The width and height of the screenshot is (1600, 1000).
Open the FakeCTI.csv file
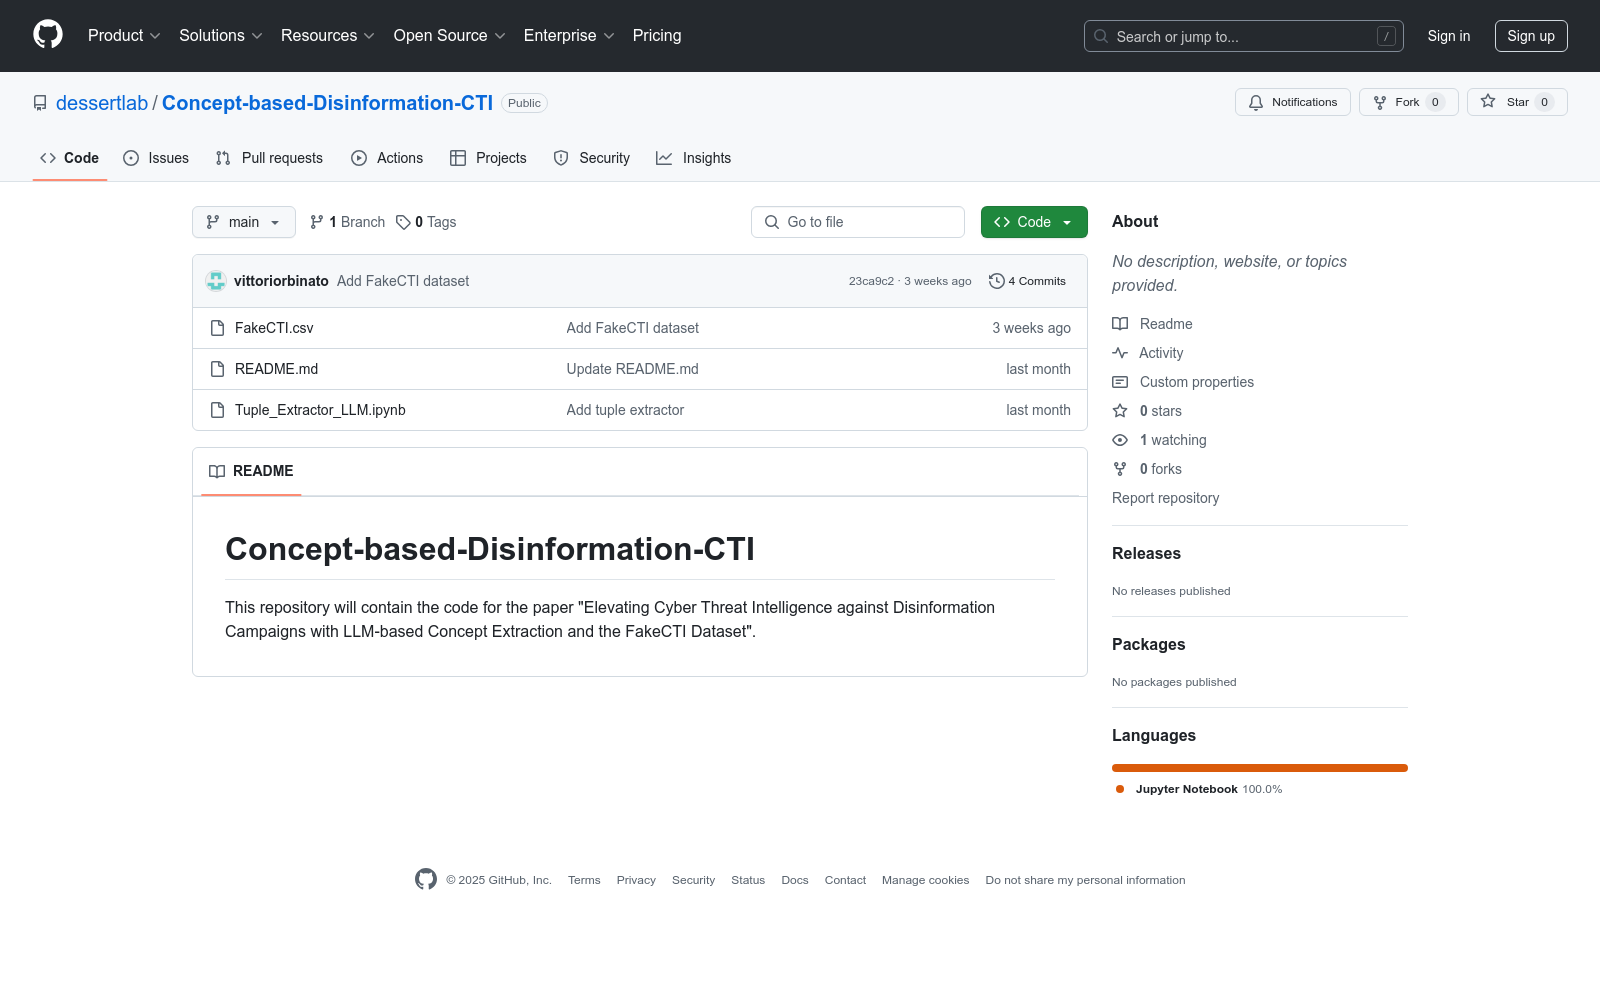pyautogui.click(x=274, y=328)
